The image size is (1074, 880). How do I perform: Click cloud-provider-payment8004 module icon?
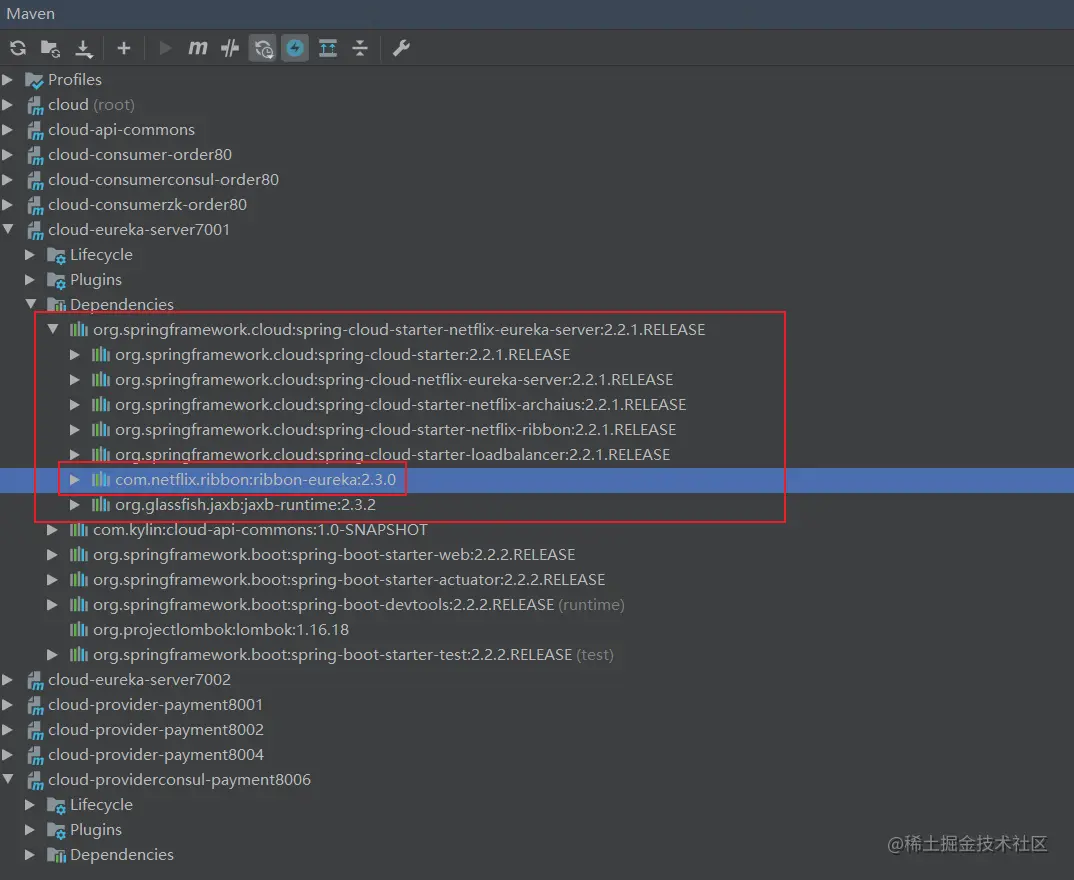(35, 755)
